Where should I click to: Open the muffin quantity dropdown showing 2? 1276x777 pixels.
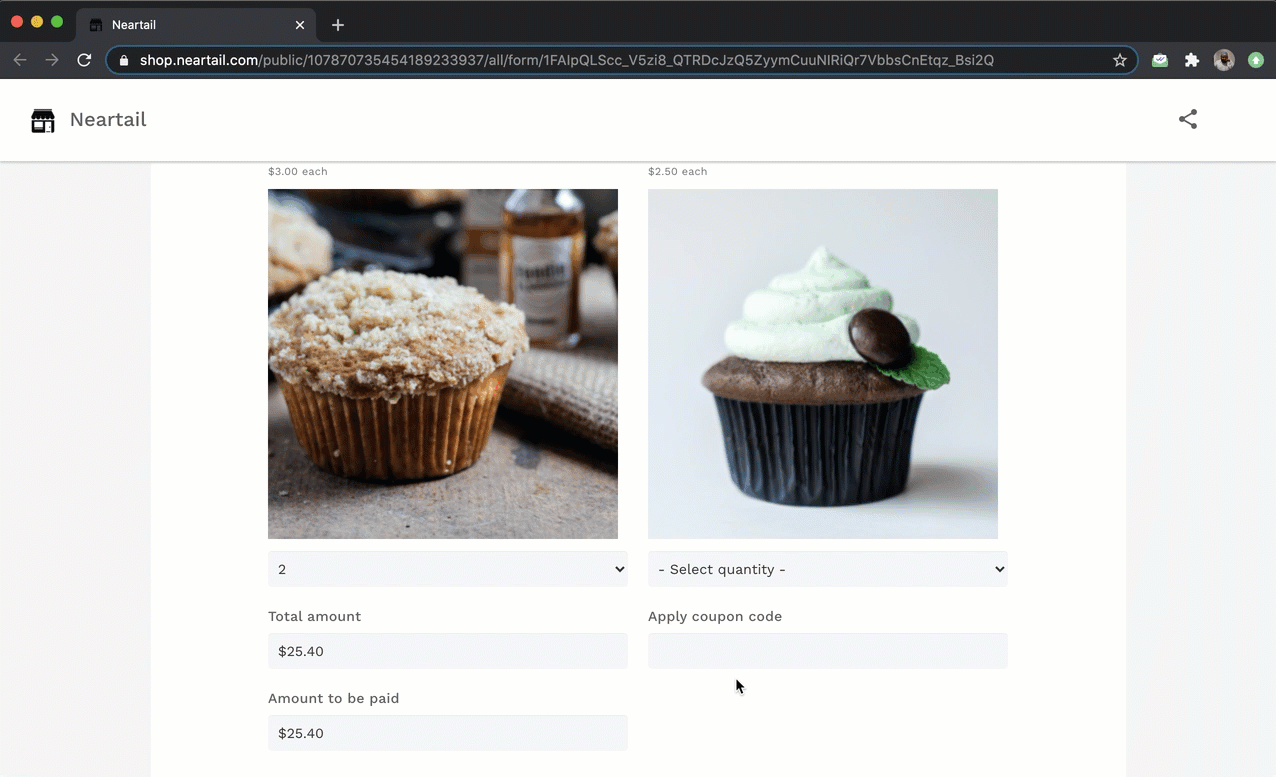coord(447,569)
